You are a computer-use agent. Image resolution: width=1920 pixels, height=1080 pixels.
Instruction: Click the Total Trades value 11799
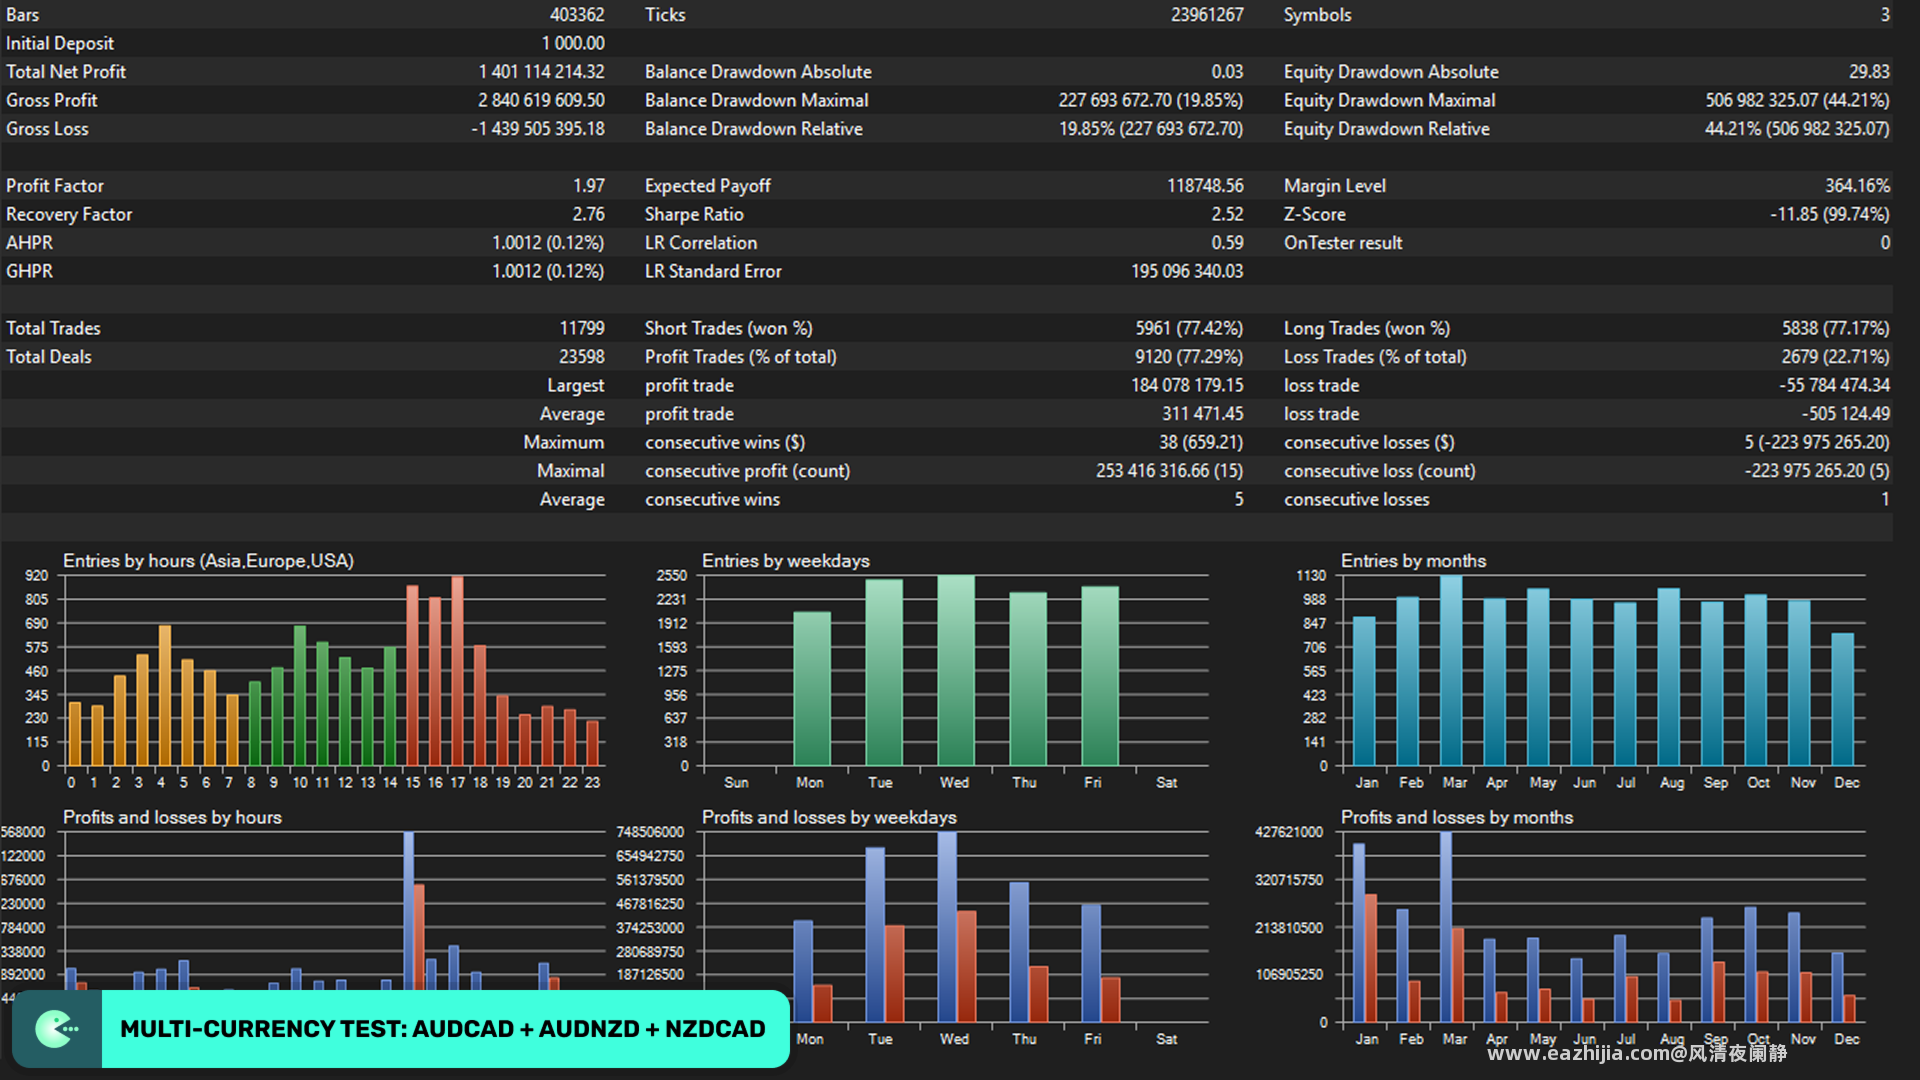coord(582,328)
